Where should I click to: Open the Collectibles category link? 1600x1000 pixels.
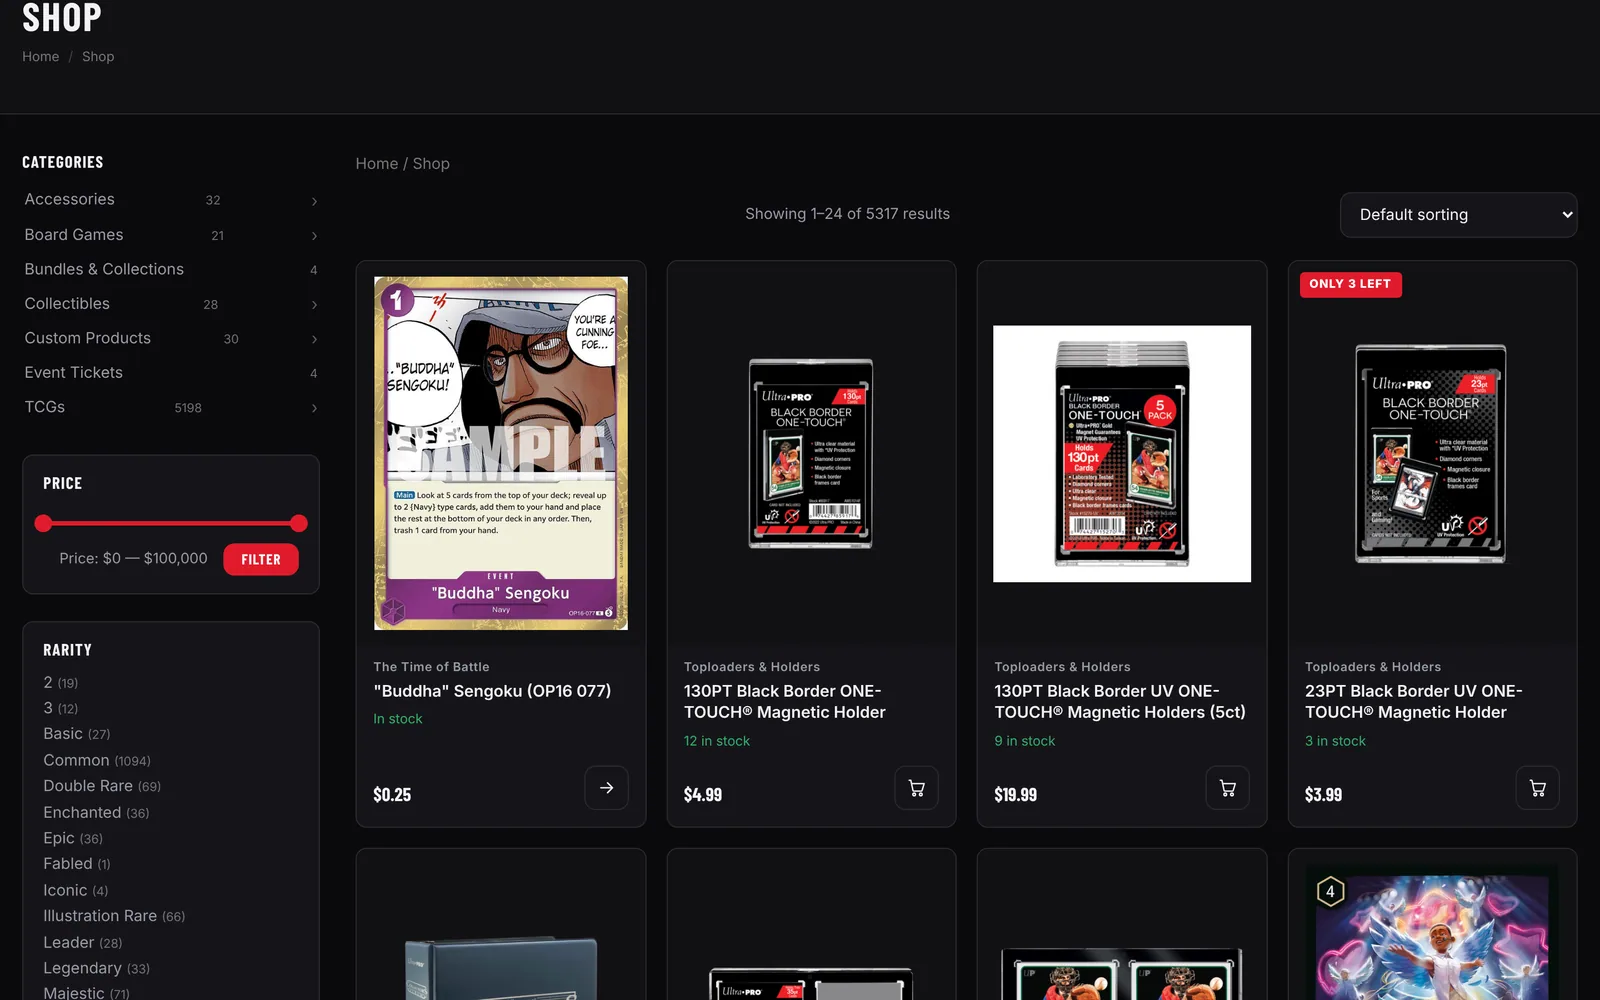pyautogui.click(x=67, y=303)
